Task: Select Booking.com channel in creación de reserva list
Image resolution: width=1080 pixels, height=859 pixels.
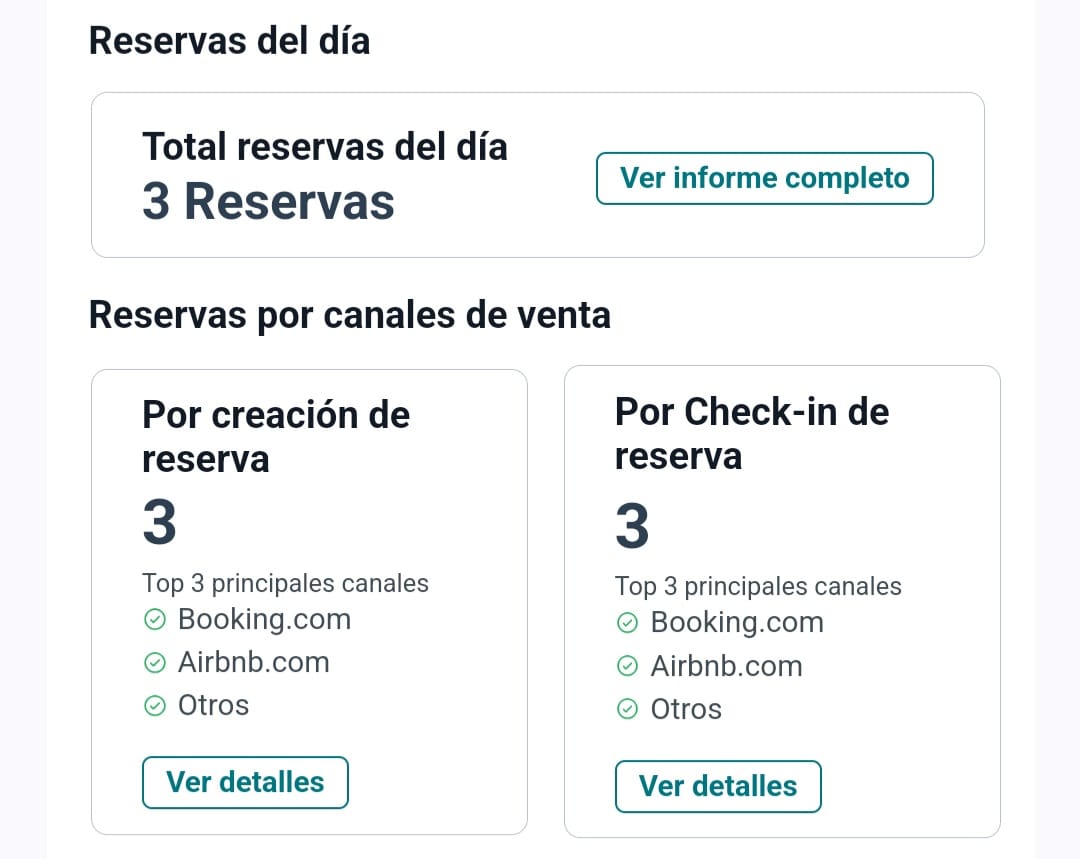Action: click(264, 620)
